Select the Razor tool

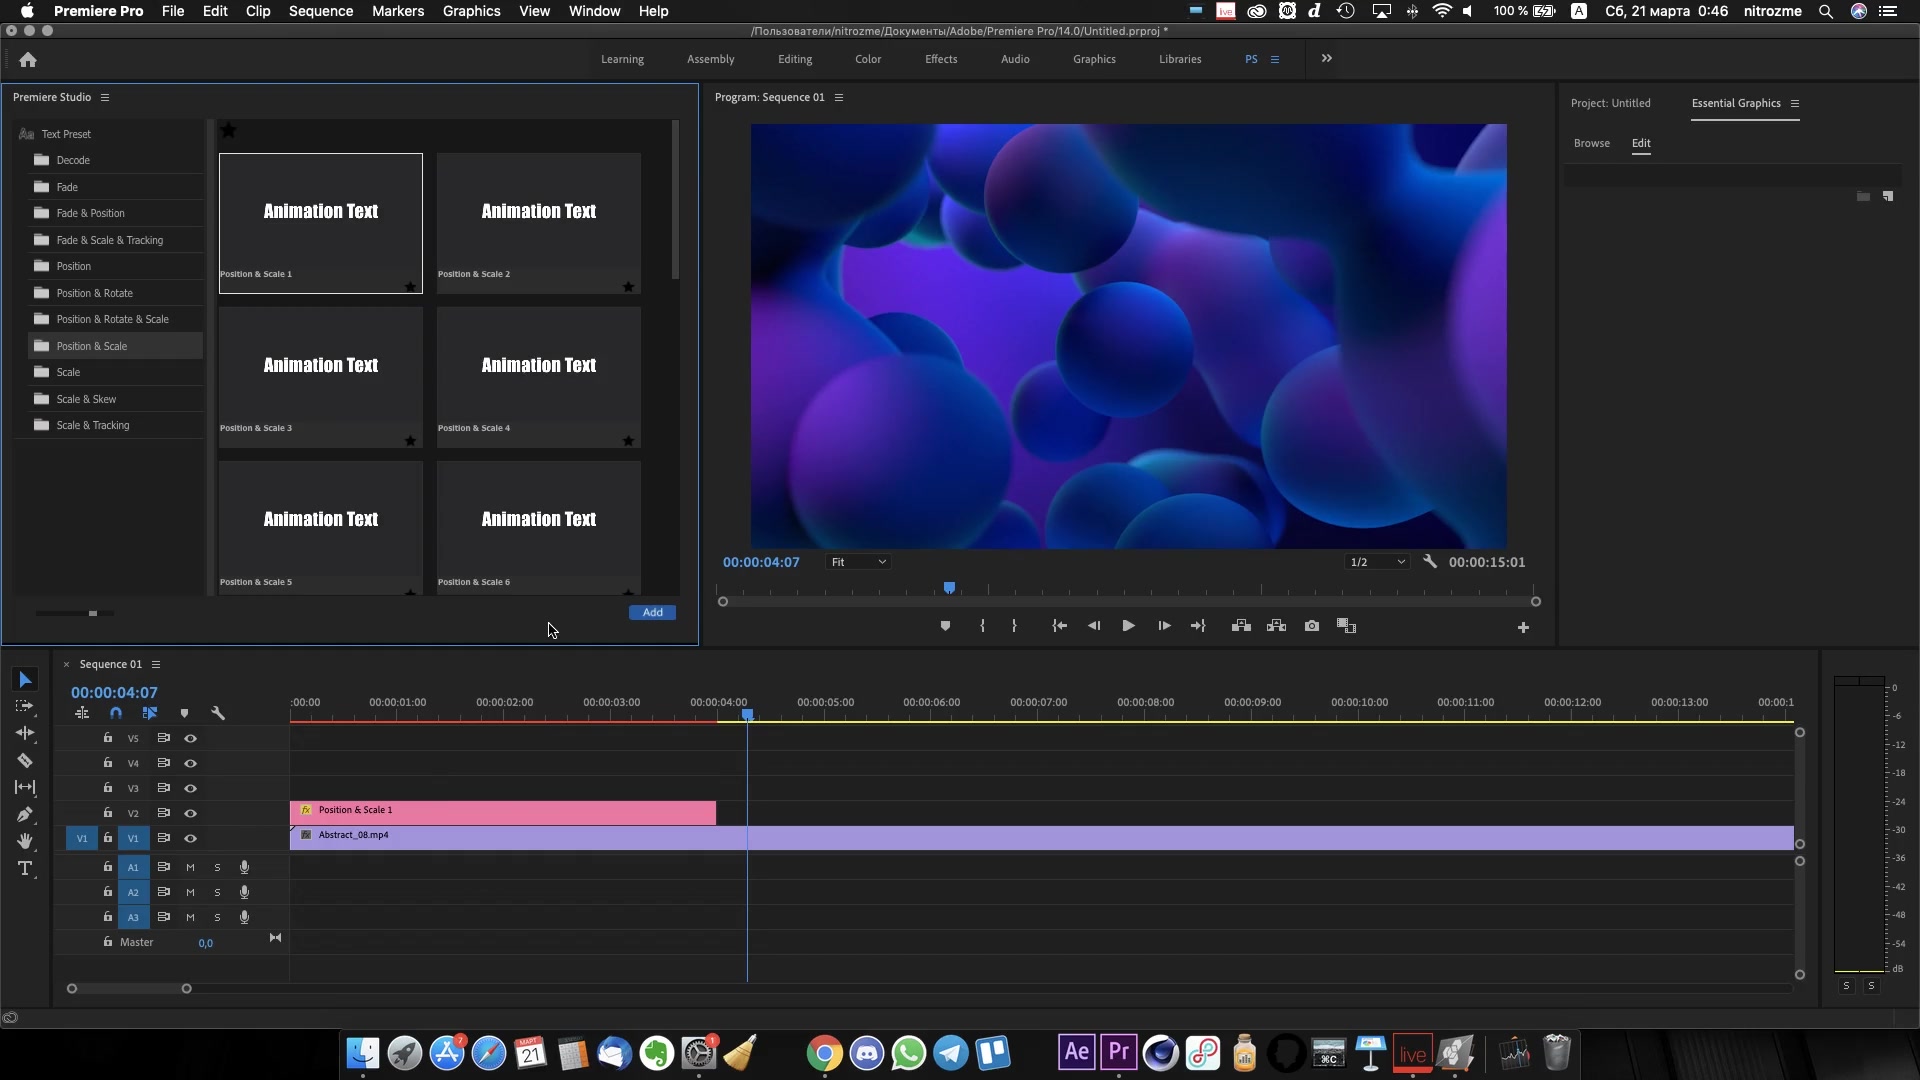[25, 760]
